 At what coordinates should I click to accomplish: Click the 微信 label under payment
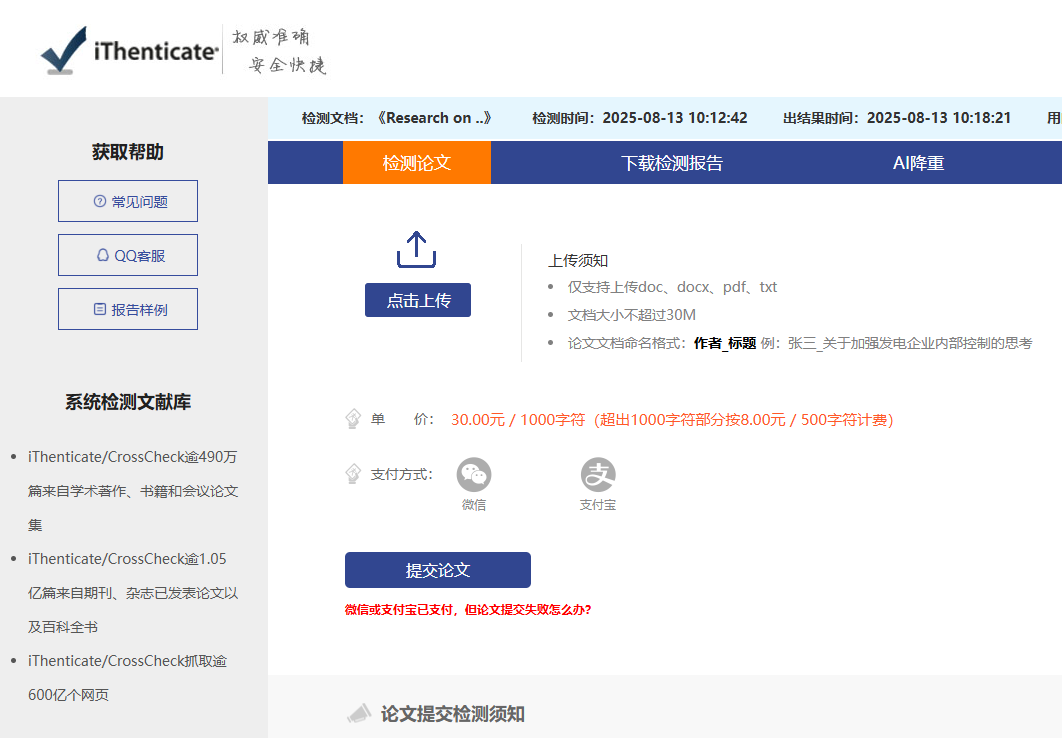pyautogui.click(x=473, y=504)
